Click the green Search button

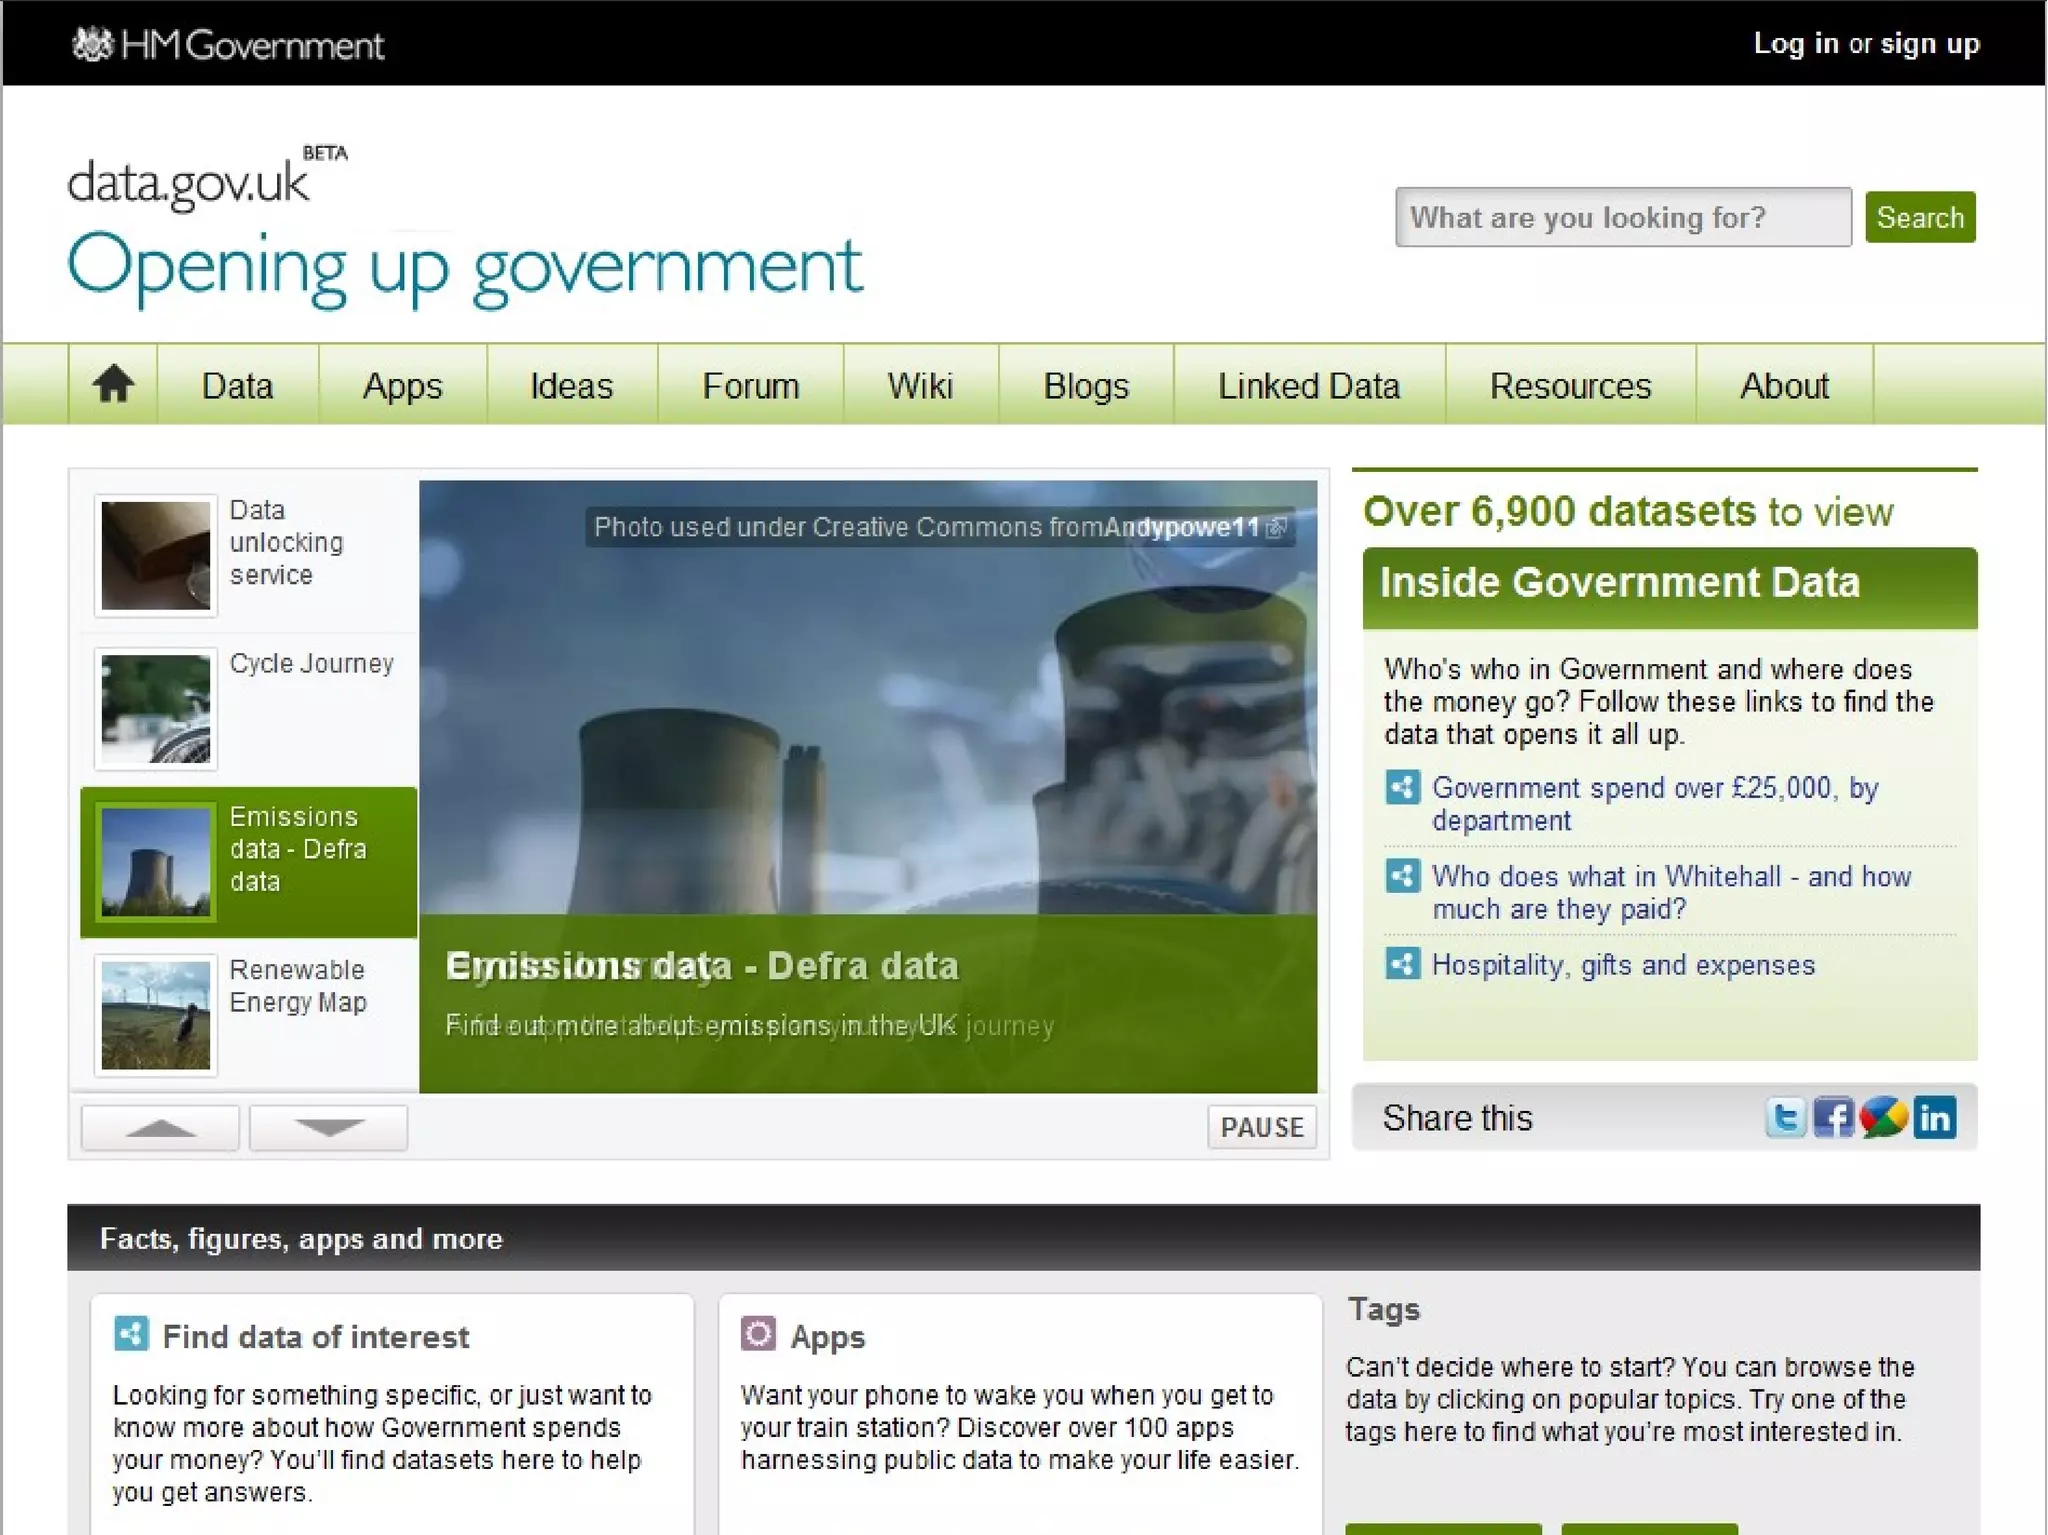[1919, 217]
